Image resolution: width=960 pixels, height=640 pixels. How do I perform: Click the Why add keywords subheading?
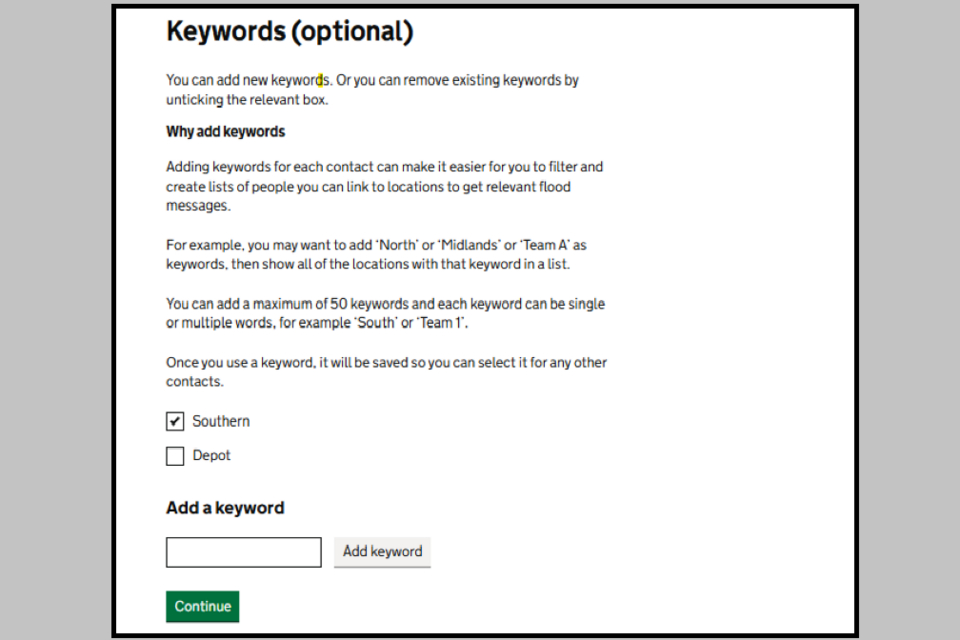pyautogui.click(x=225, y=132)
